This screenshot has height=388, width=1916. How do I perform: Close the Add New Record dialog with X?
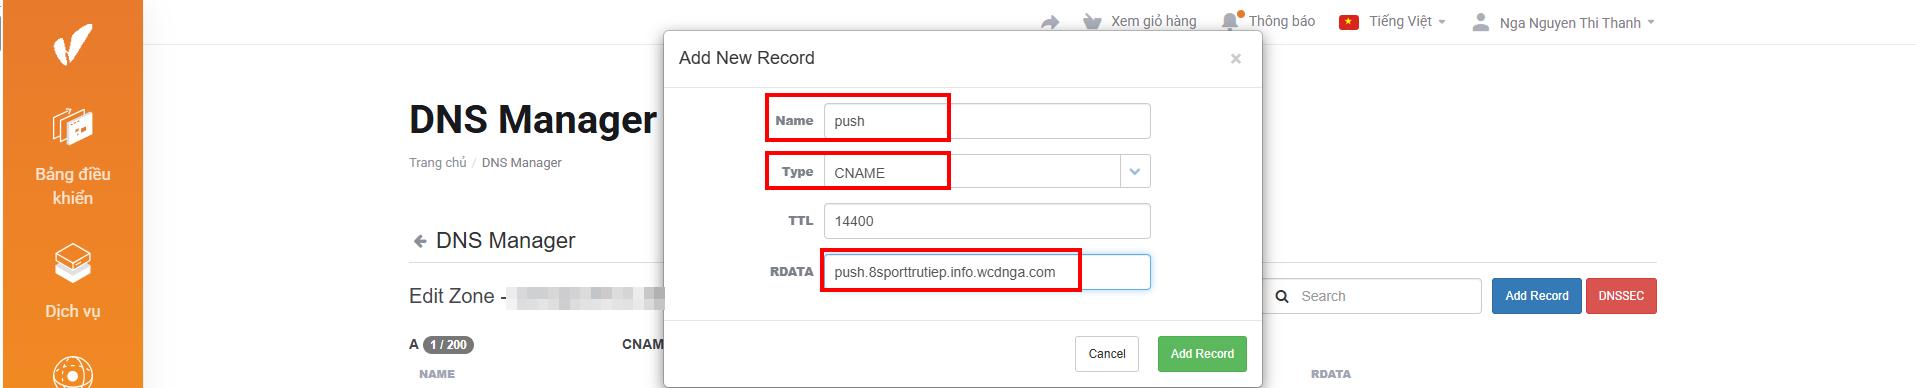click(x=1236, y=59)
